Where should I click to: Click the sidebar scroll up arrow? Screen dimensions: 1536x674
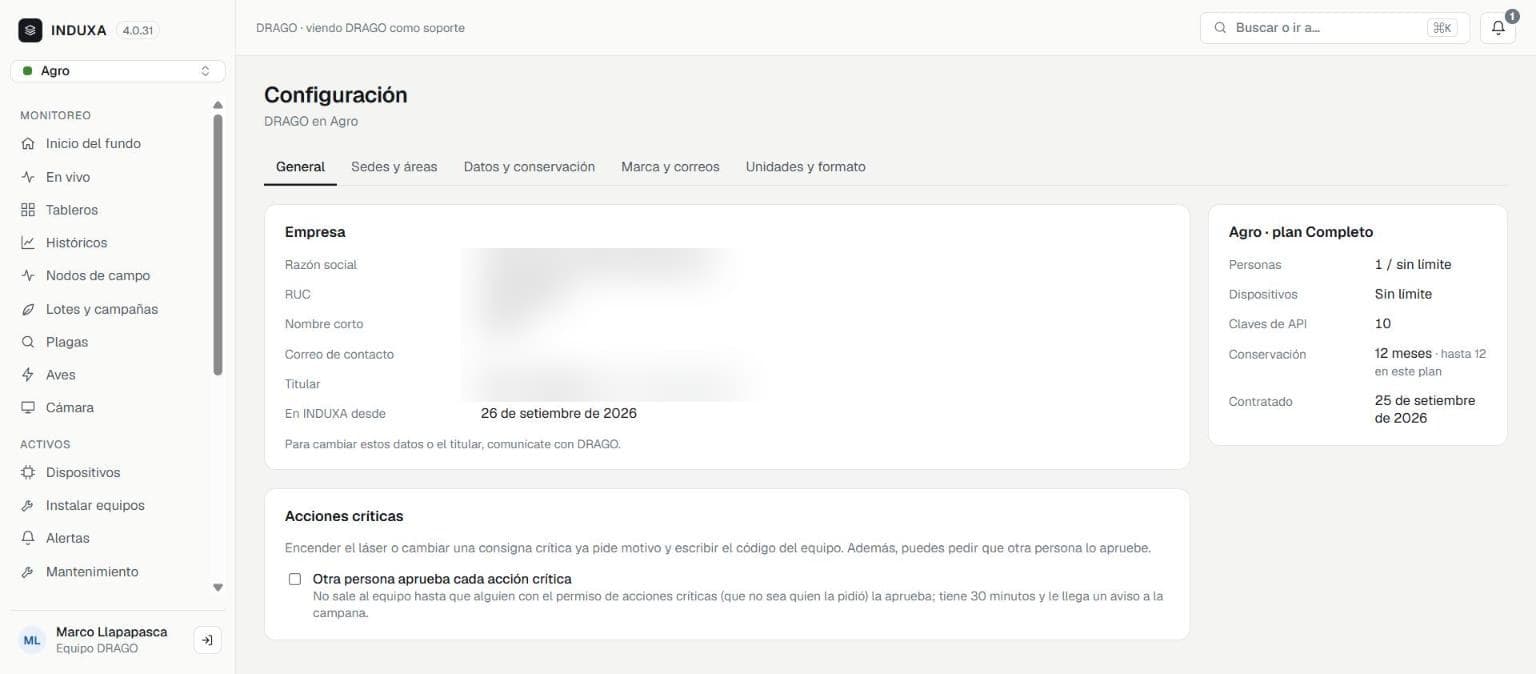[x=218, y=105]
